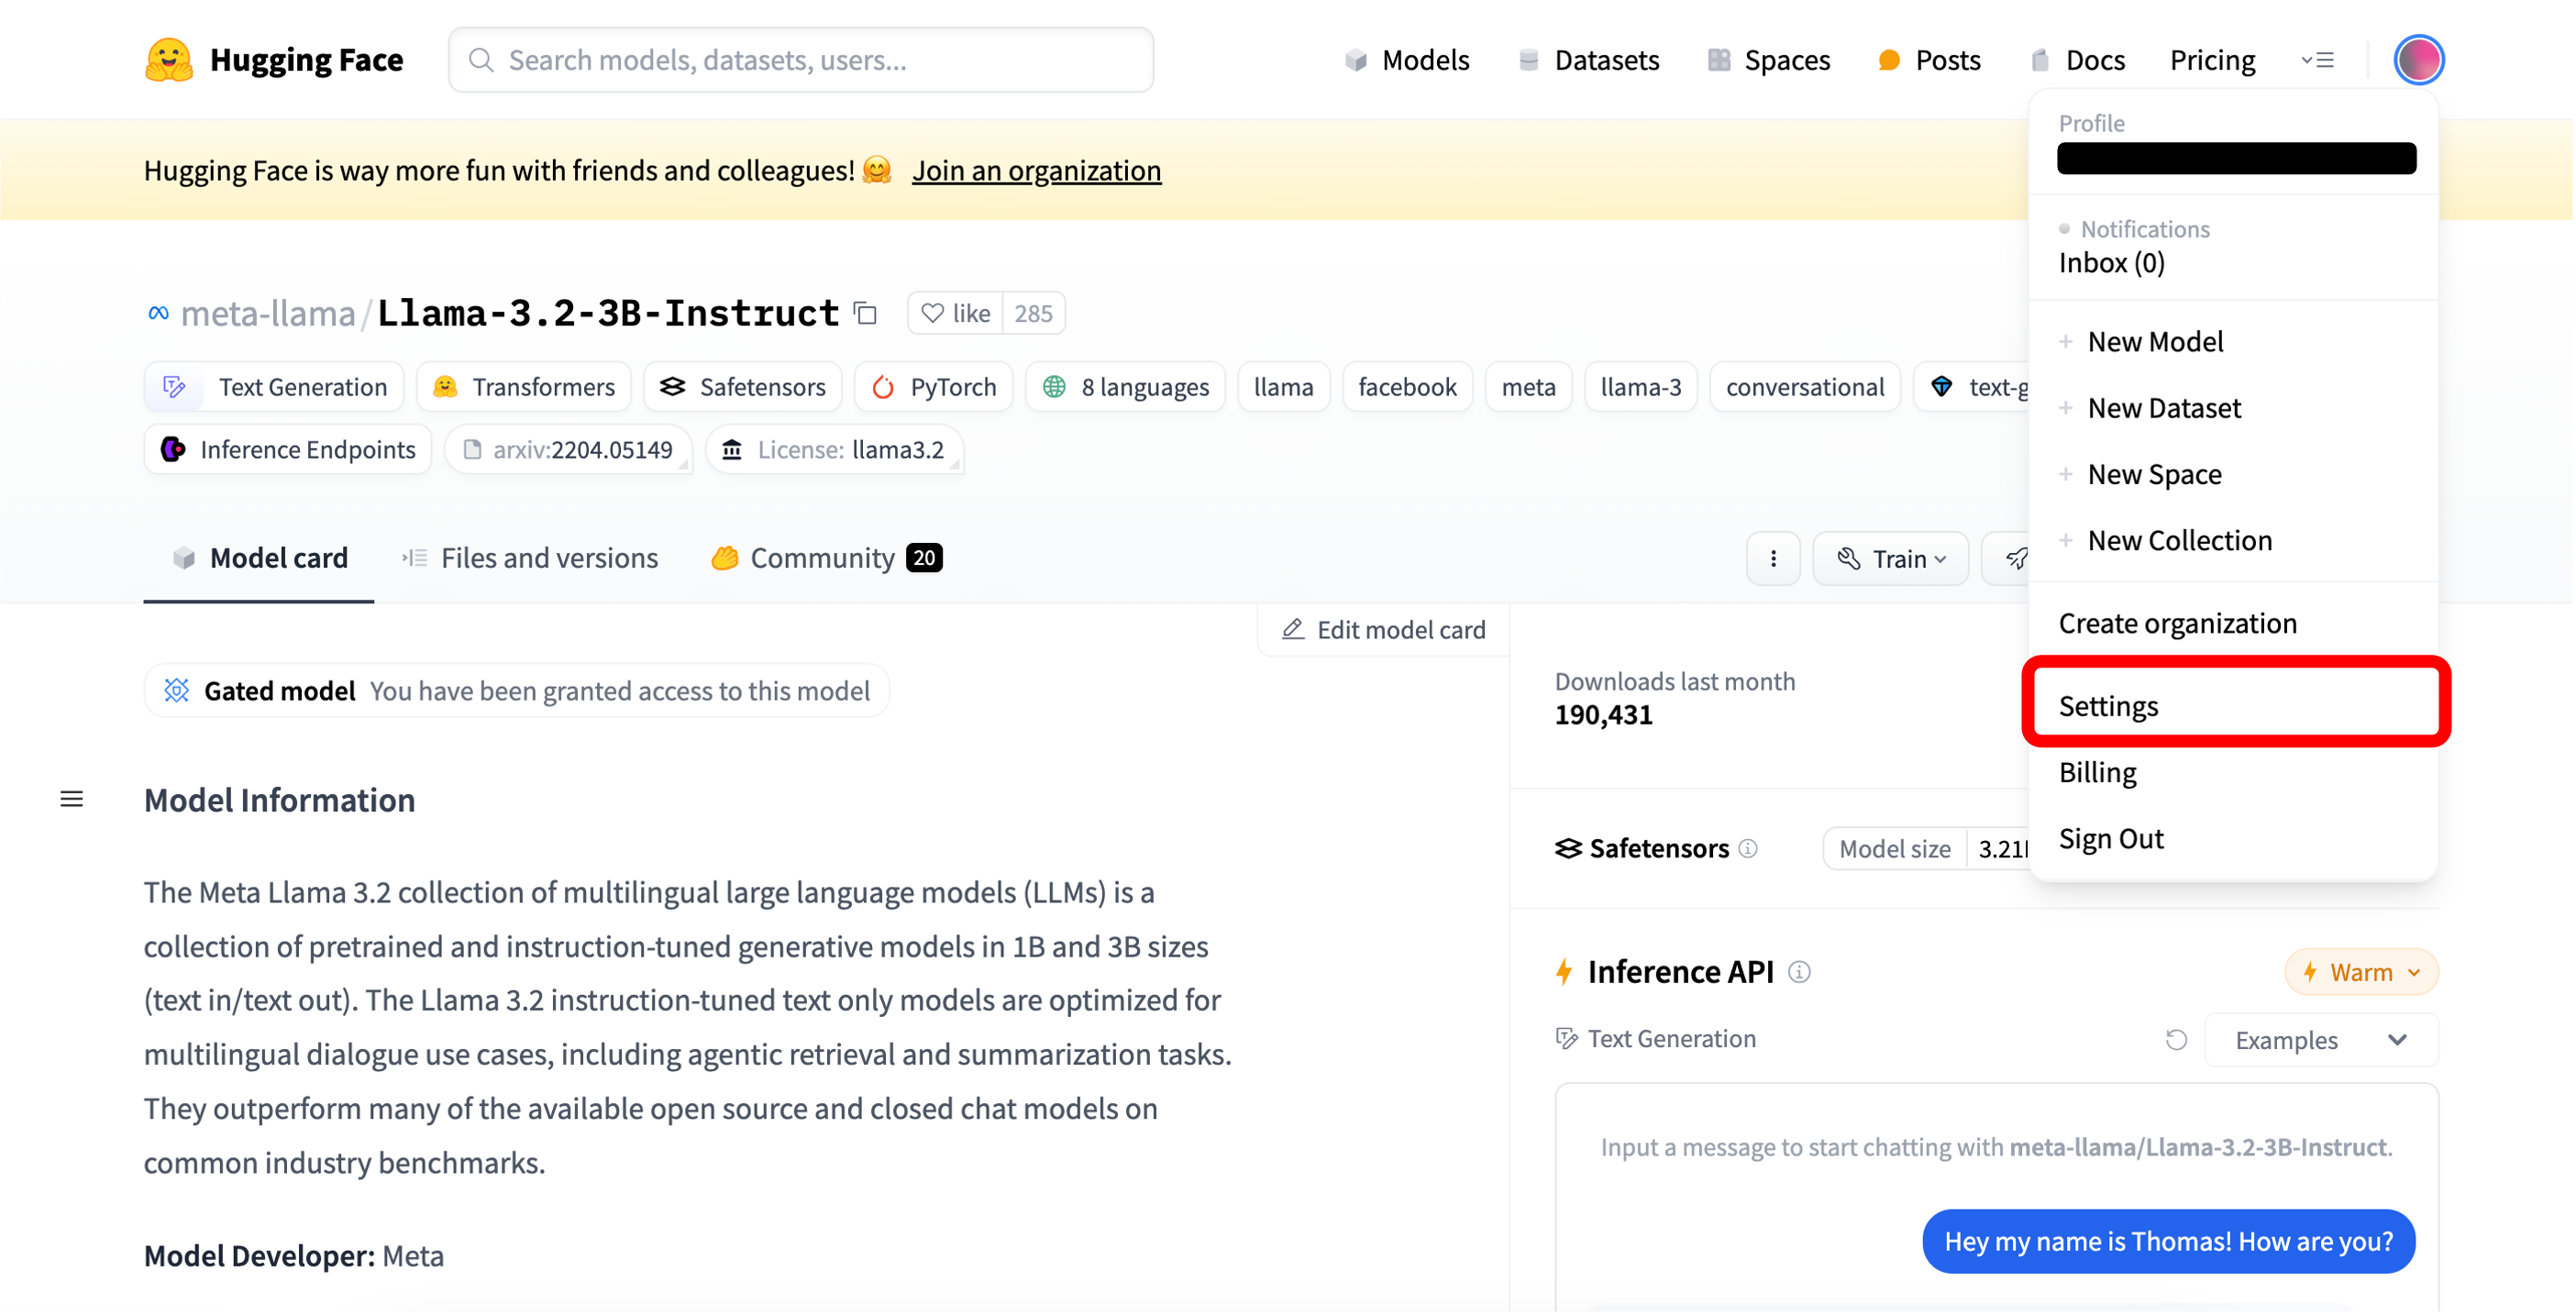Click the Hugging Face logo emoji
Viewport: 2576px width, 1315px height.
point(168,60)
